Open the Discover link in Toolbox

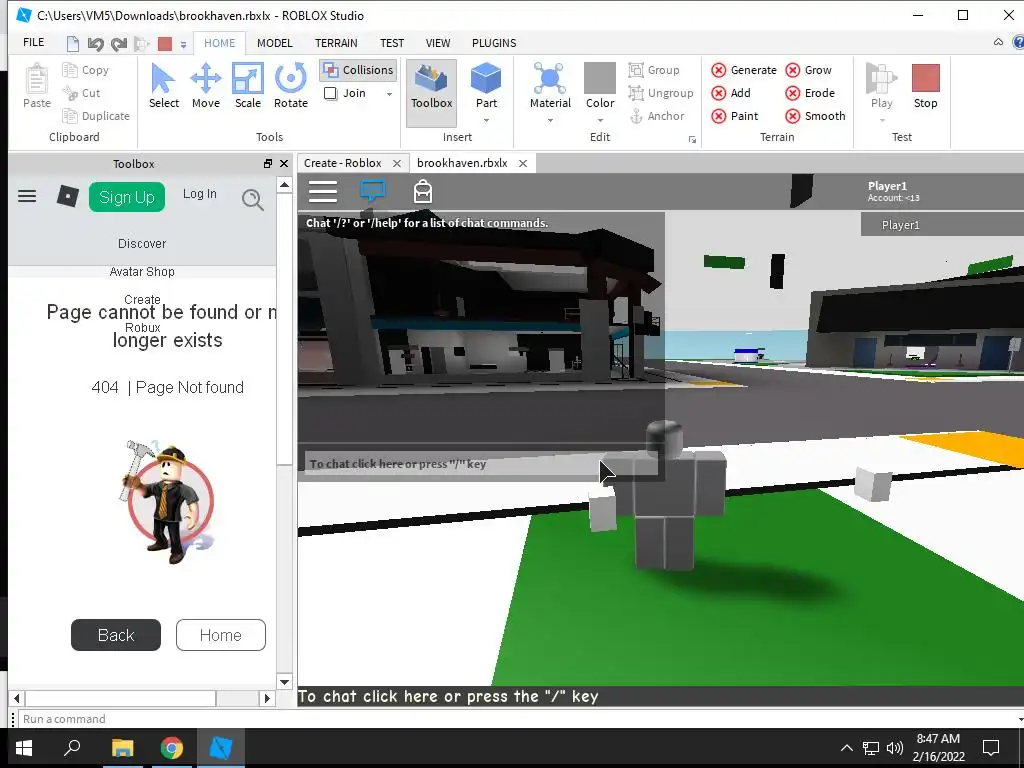[x=142, y=244]
